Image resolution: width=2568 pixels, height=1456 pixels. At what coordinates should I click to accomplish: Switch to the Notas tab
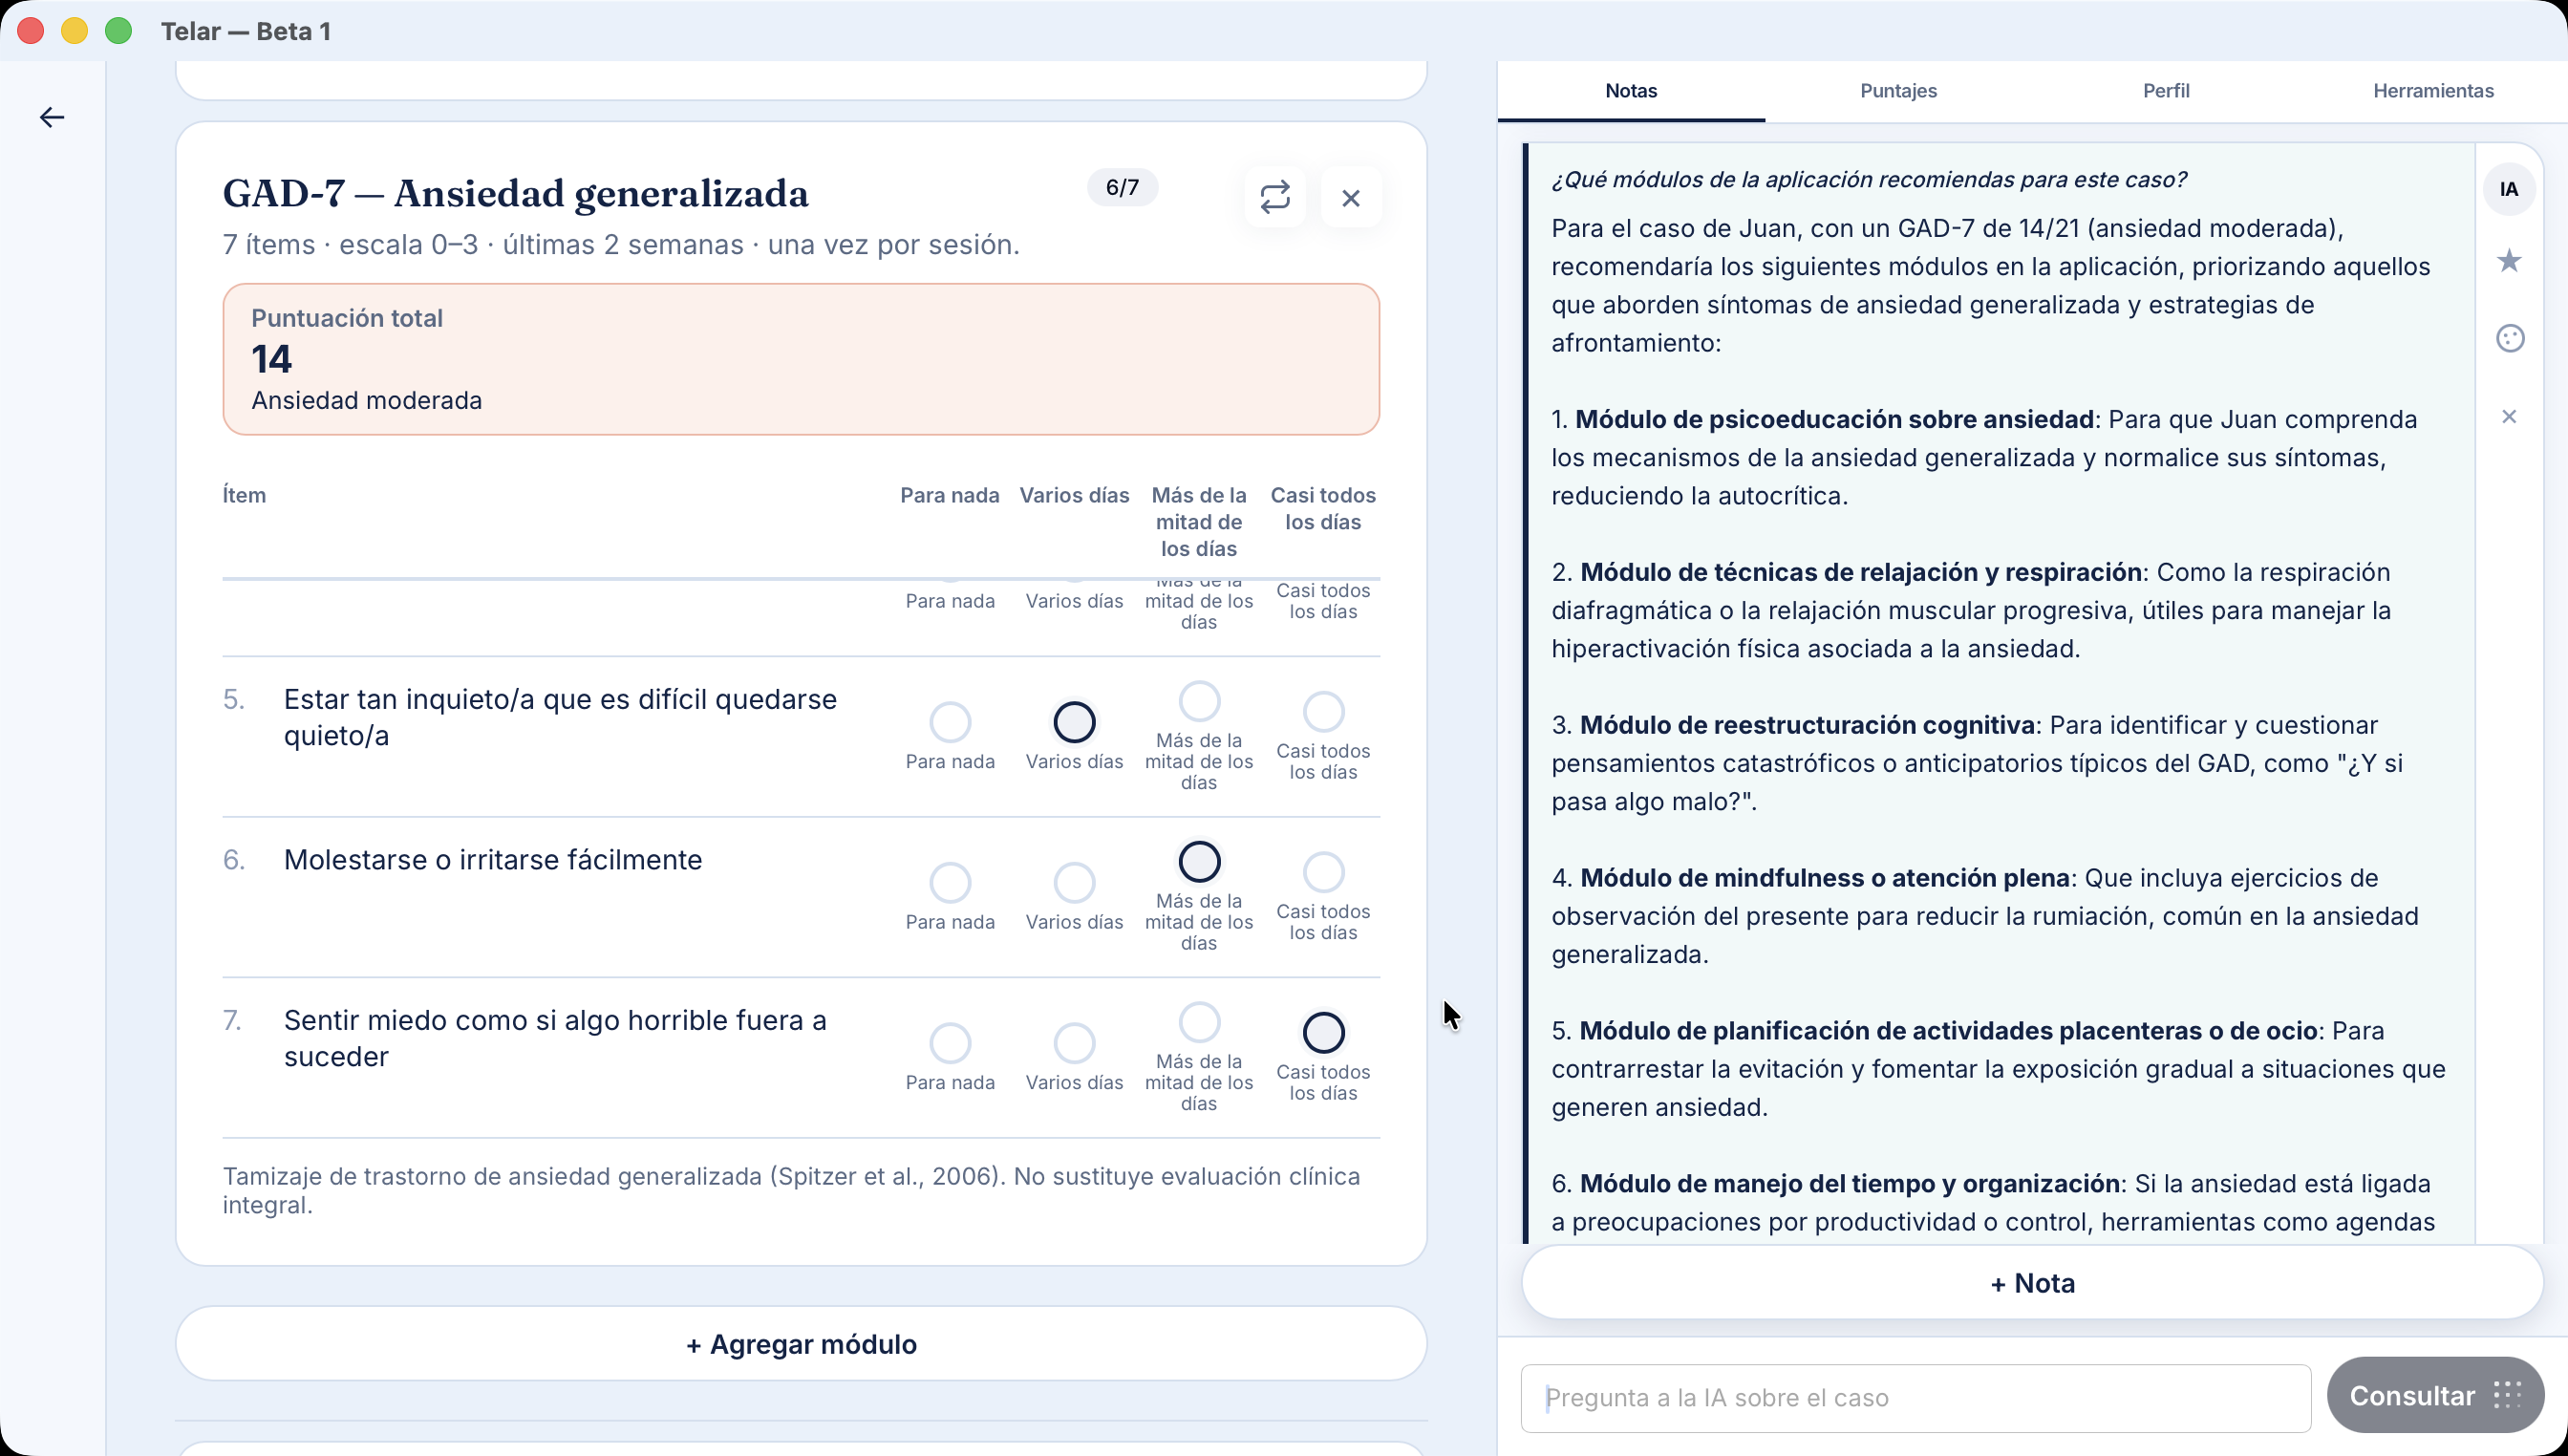point(1631,91)
